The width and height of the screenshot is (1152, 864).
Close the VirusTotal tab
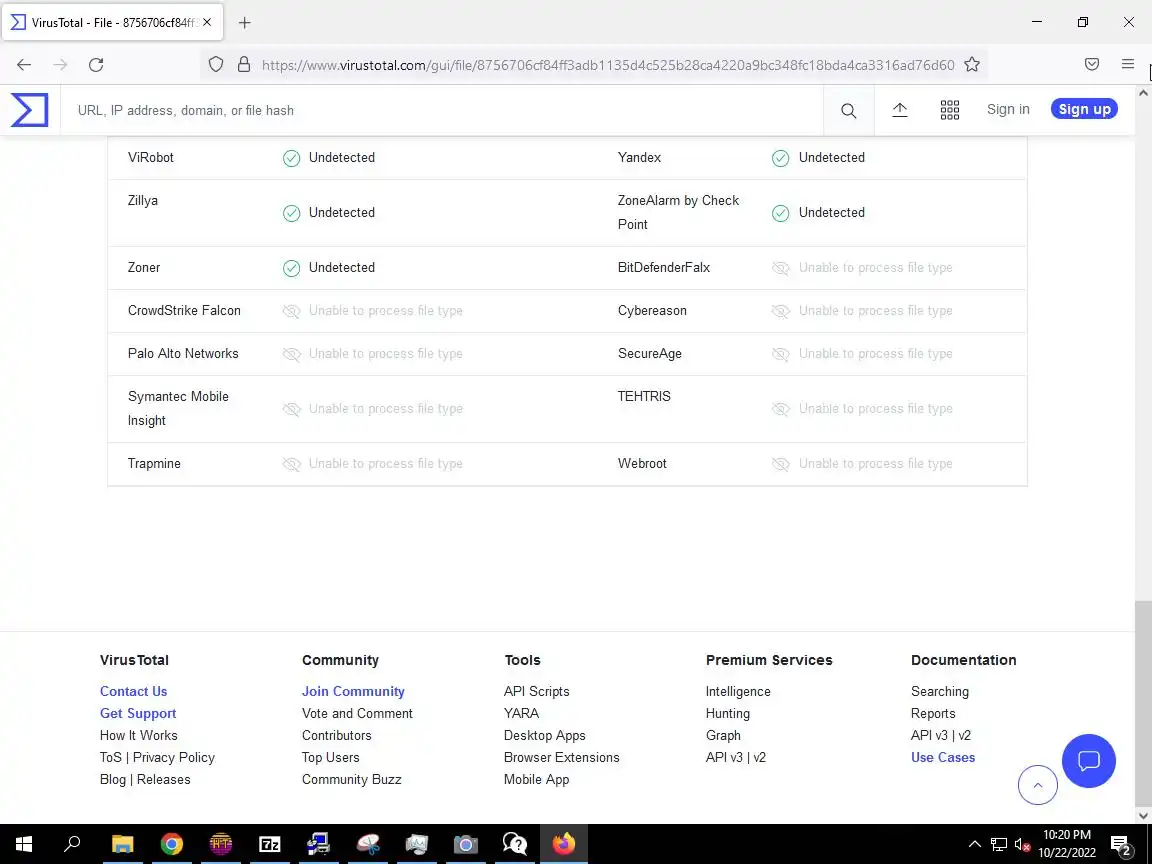[207, 23]
